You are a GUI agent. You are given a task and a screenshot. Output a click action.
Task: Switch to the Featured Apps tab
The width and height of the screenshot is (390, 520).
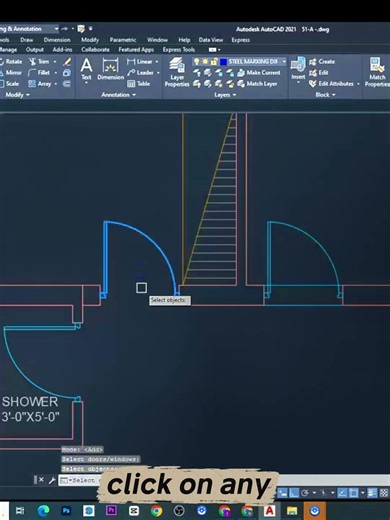tap(136, 50)
